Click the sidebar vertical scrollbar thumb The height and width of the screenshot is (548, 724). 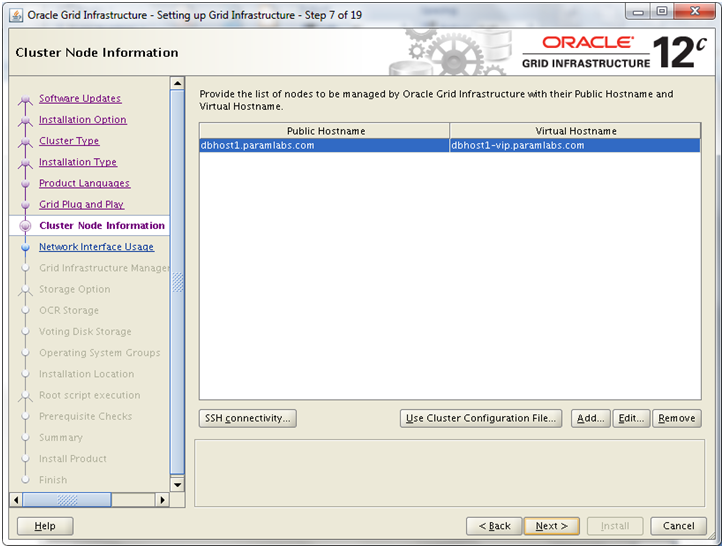tap(177, 282)
